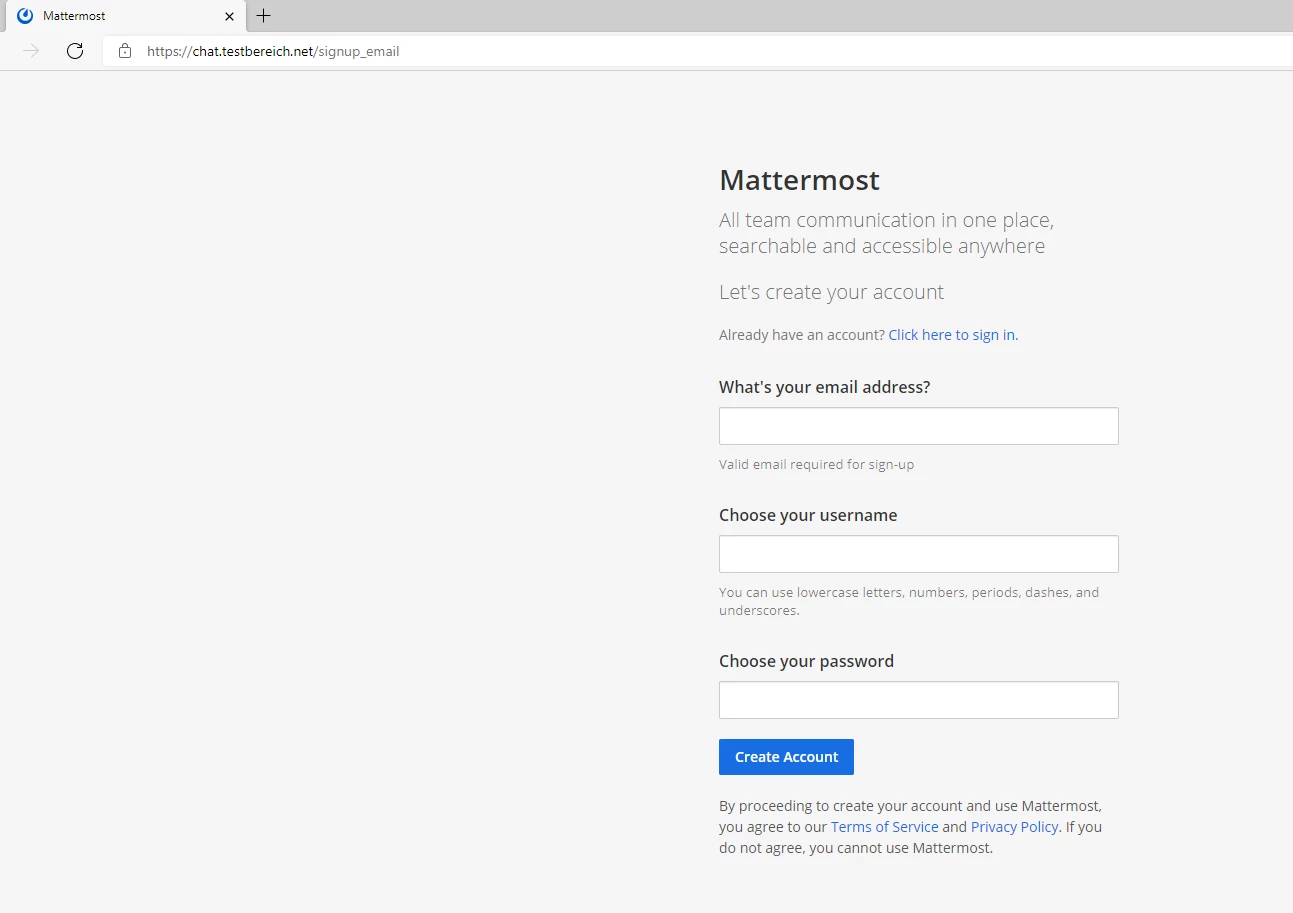Click 'Choose your username' label
This screenshot has height=913, width=1293.
808,515
